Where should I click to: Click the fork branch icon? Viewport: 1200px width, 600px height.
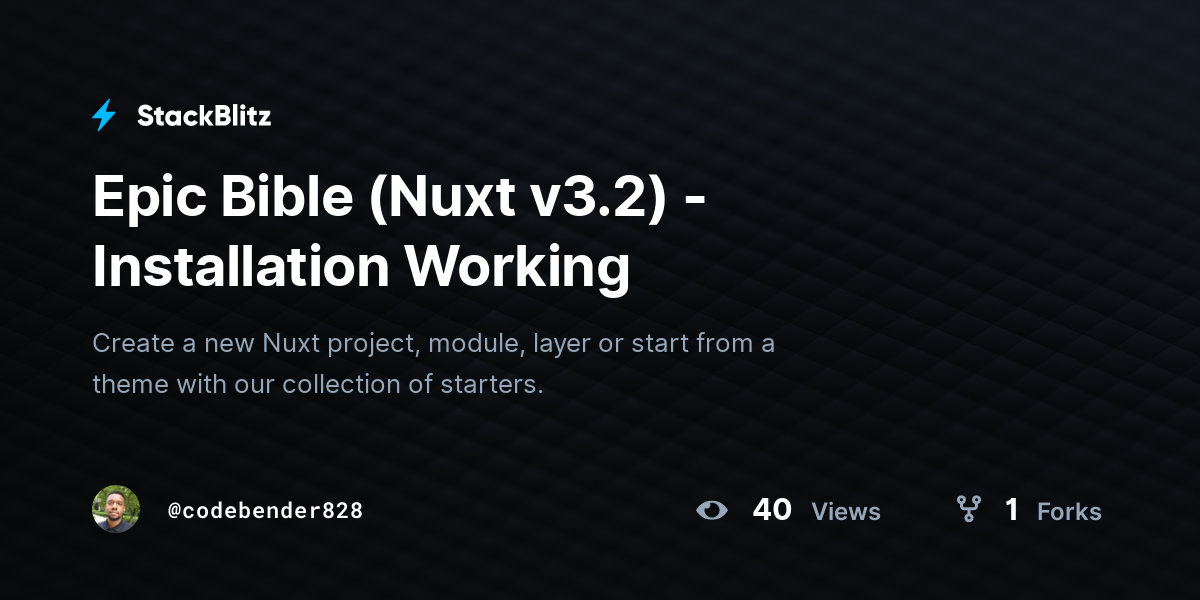[968, 510]
